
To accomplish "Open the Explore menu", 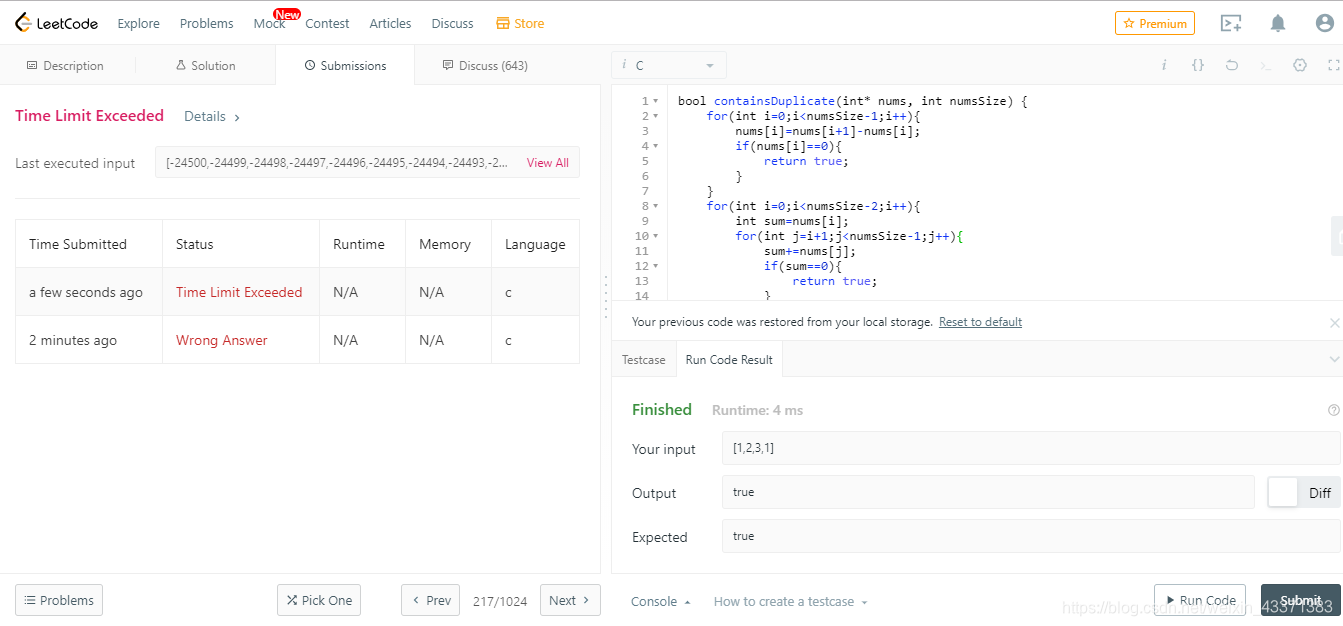I will [x=138, y=23].
